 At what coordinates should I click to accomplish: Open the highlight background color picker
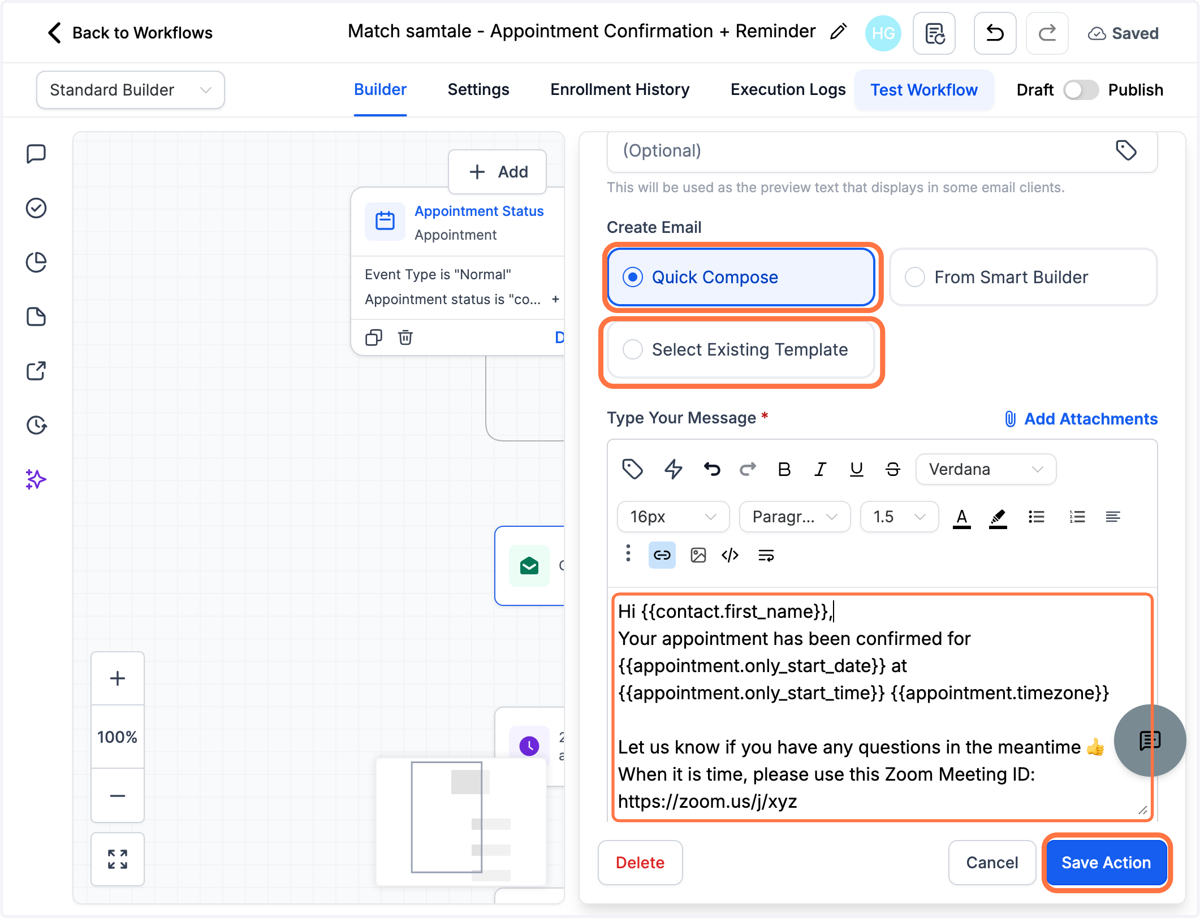(997, 517)
